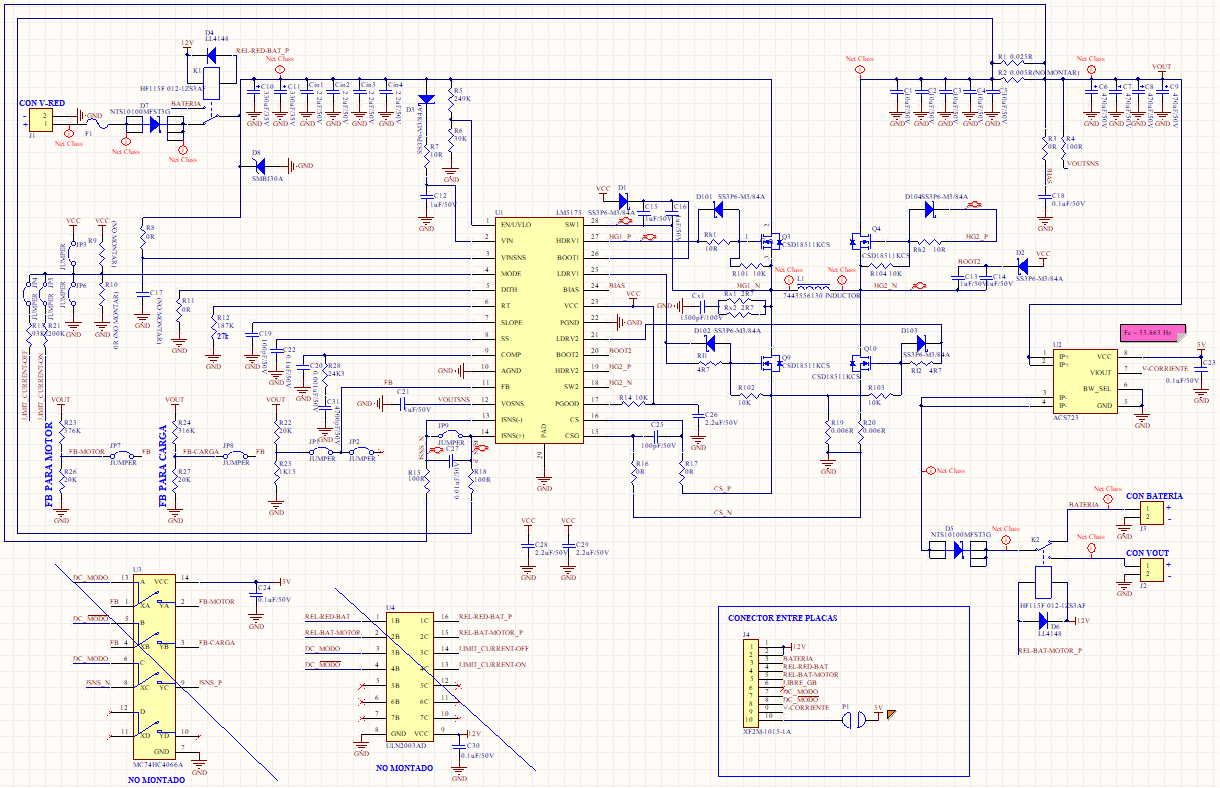Select the LIMIT_CURRENT-ON label at U4 output
Image resolution: width=1220 pixels, height=788 pixels.
492,664
